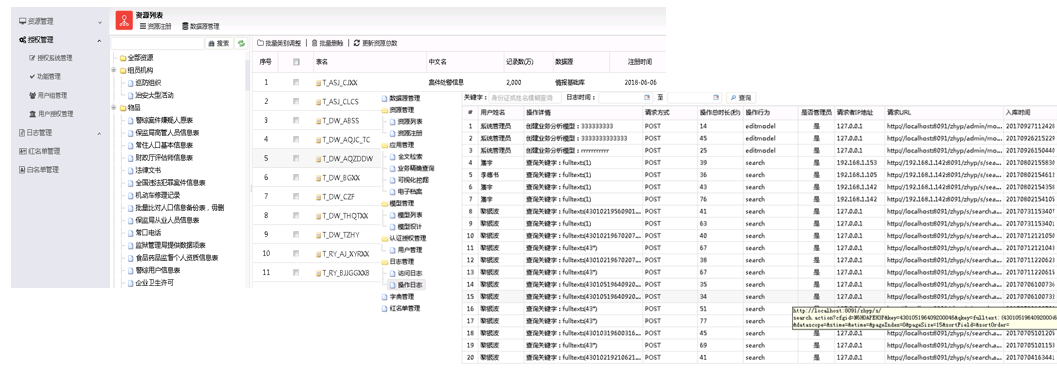Click 更新资源总数 toolbar button
The height and width of the screenshot is (371, 1057).
[x=375, y=43]
